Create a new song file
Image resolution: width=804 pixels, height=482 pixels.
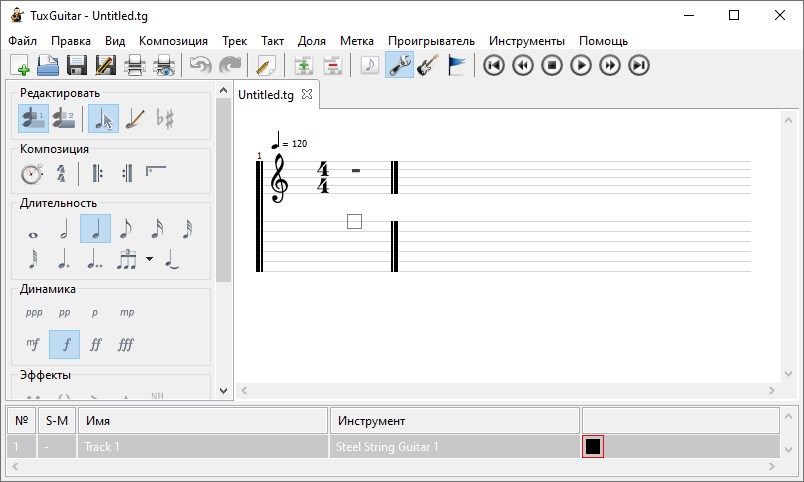[19, 66]
